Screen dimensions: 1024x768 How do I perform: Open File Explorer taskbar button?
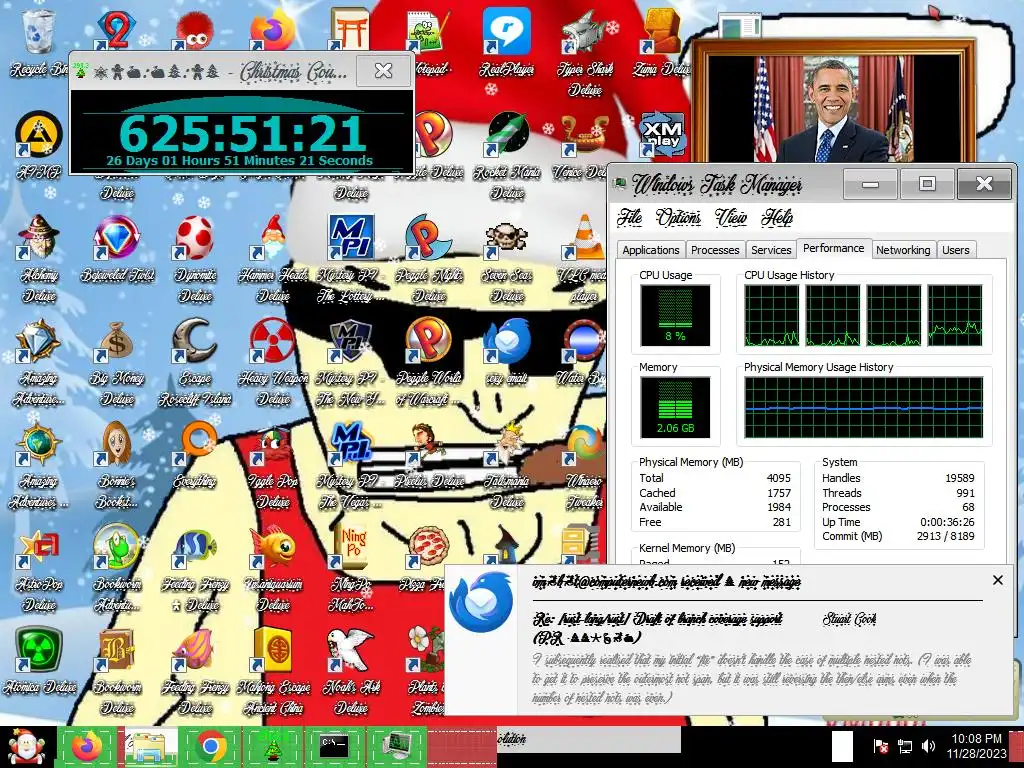(152, 746)
